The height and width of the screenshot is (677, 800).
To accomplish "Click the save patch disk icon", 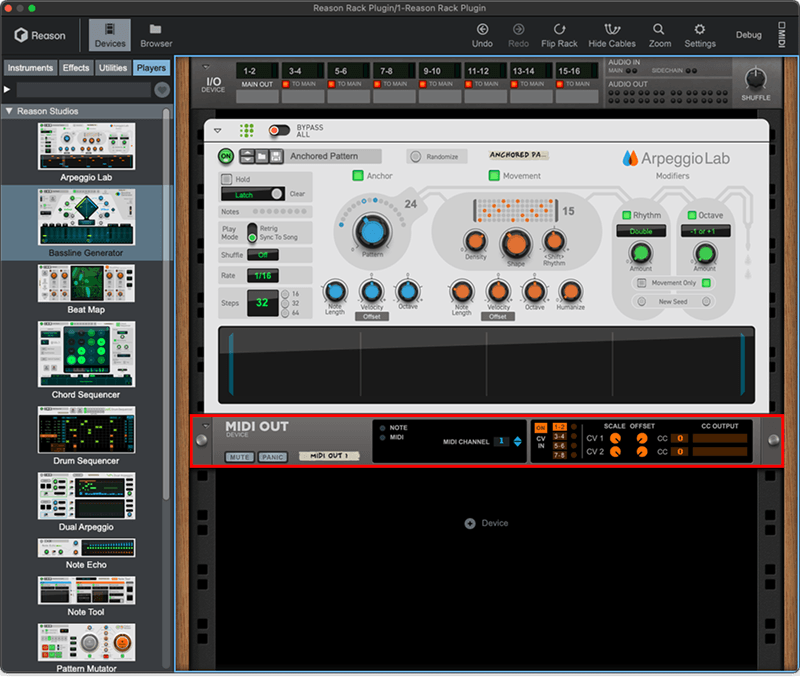I will (x=276, y=156).
